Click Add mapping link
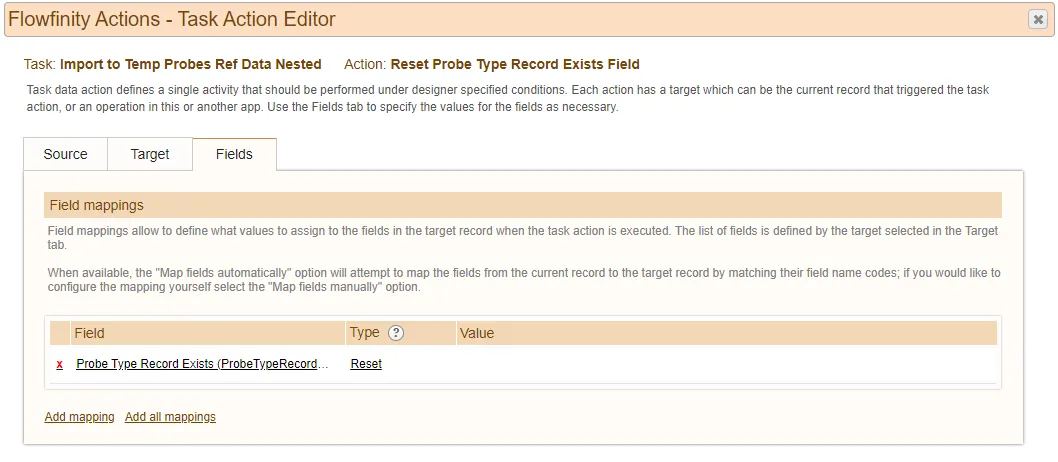 [x=80, y=417]
